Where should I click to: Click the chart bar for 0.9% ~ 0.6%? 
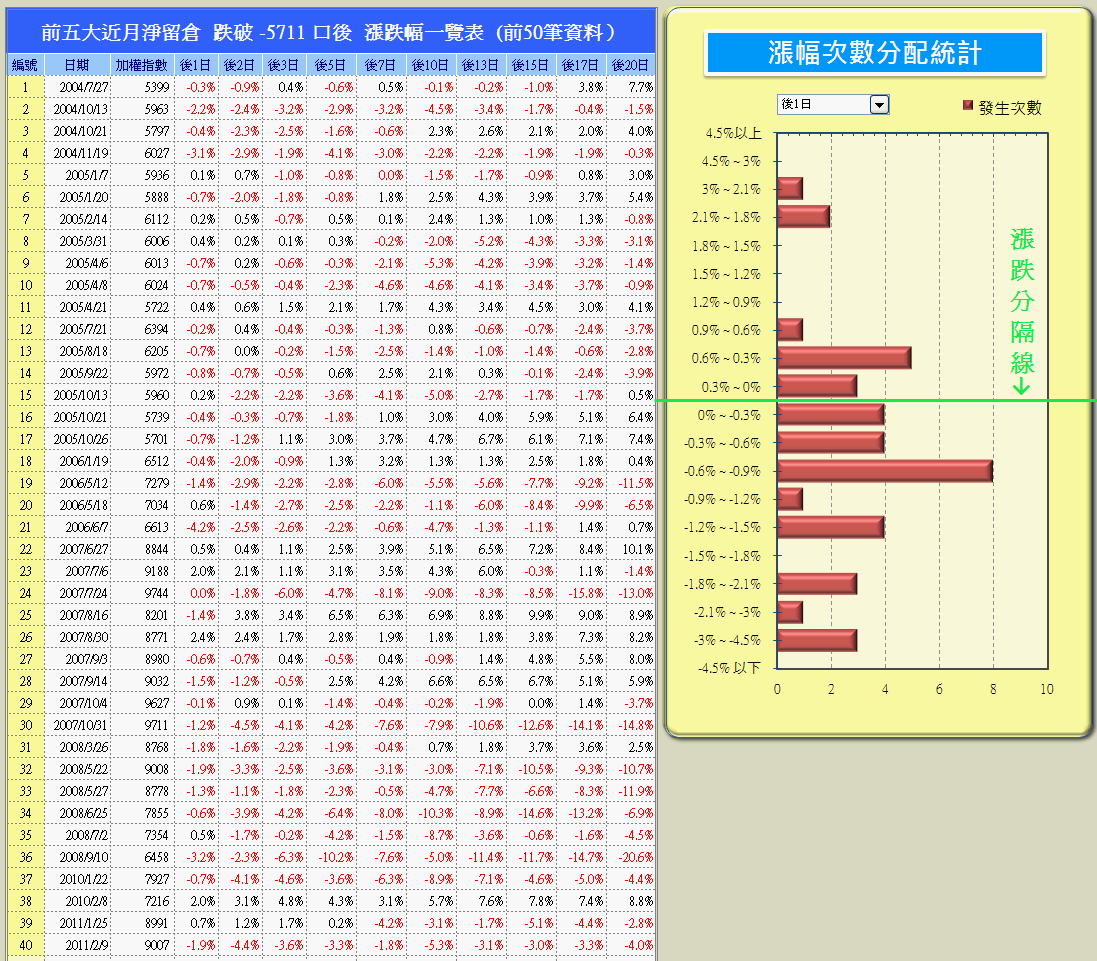click(x=791, y=330)
